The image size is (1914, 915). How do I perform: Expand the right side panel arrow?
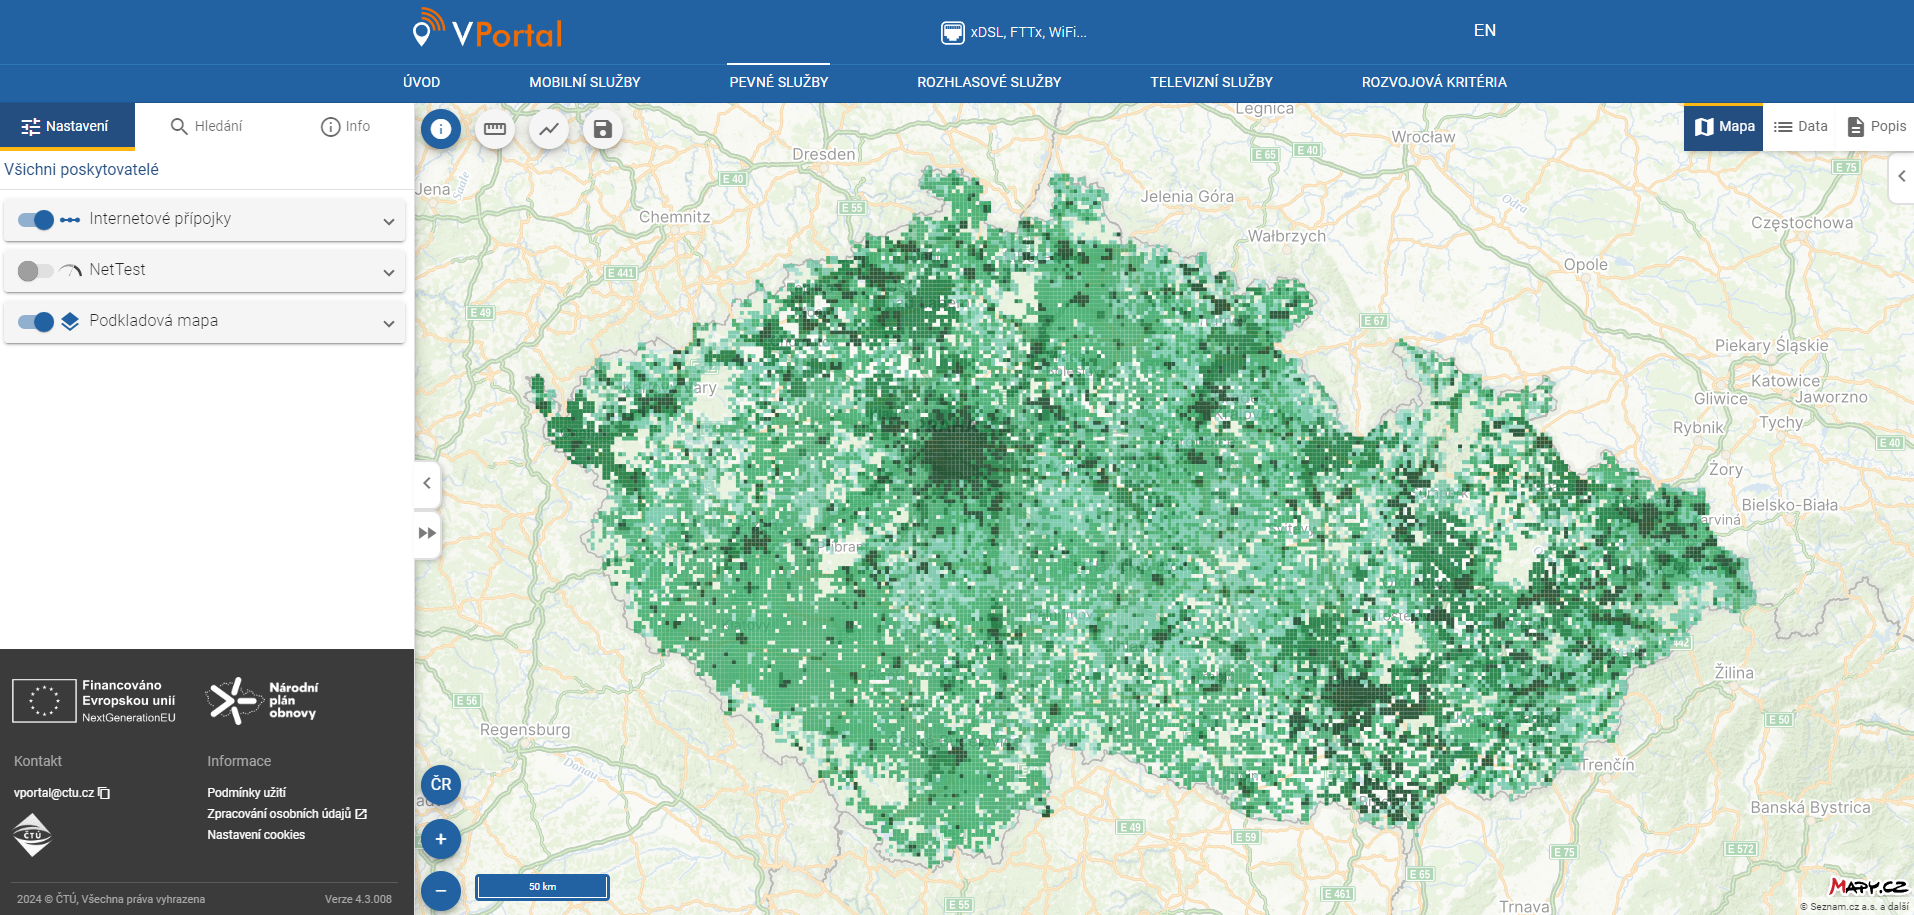click(x=1901, y=176)
